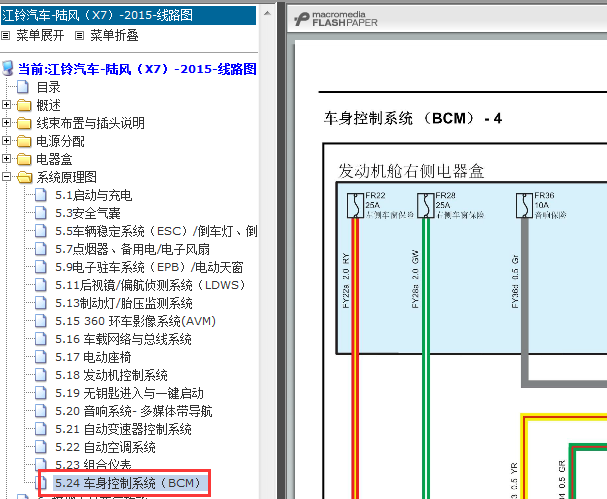This screenshot has height=499, width=607.
Task: Expand the 线束布置与插头说明 folder
Action: 6,123
